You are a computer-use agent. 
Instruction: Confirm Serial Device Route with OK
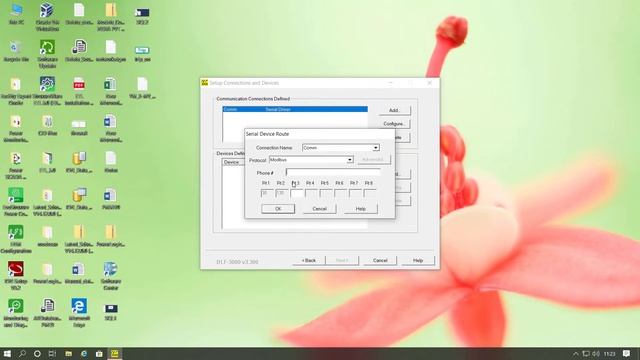click(x=278, y=209)
